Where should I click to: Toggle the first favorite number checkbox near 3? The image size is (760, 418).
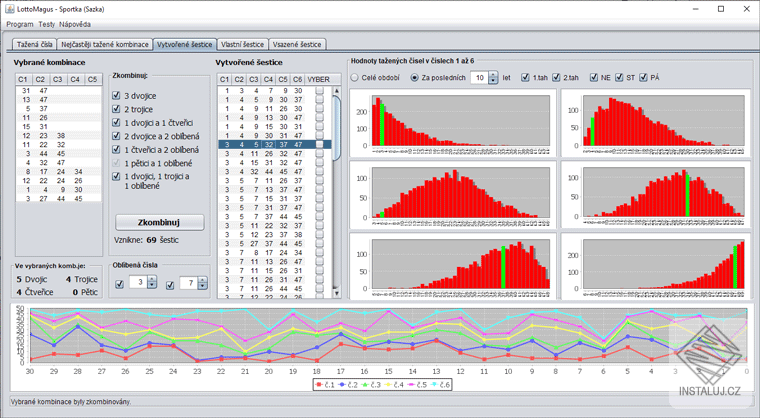click(x=119, y=285)
